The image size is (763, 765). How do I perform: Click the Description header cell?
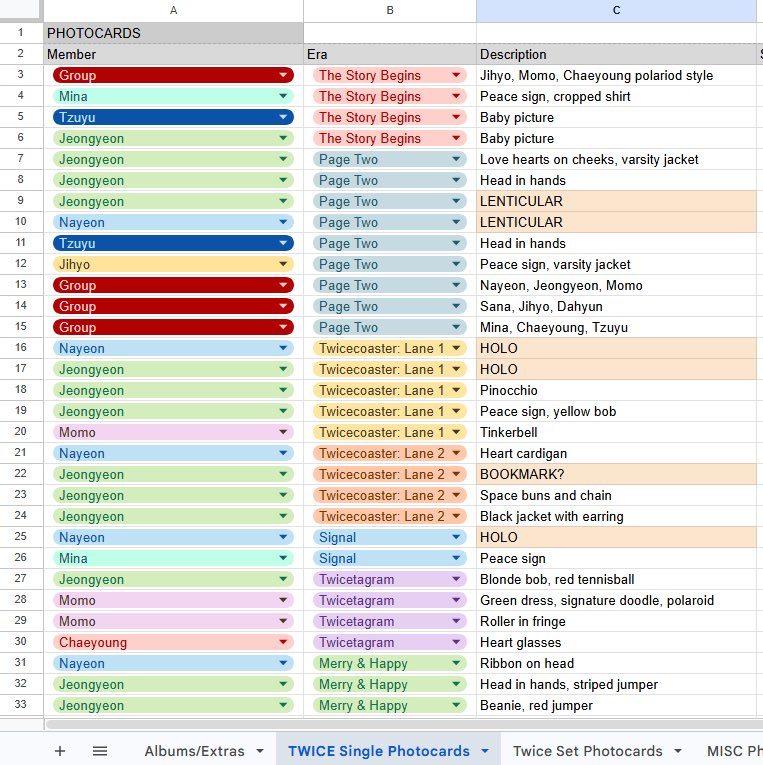[x=616, y=54]
